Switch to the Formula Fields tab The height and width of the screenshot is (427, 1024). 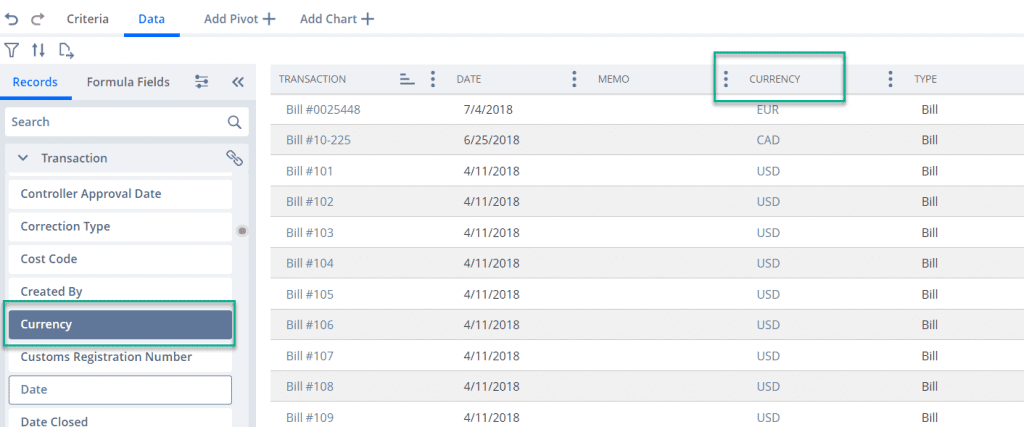(x=128, y=82)
